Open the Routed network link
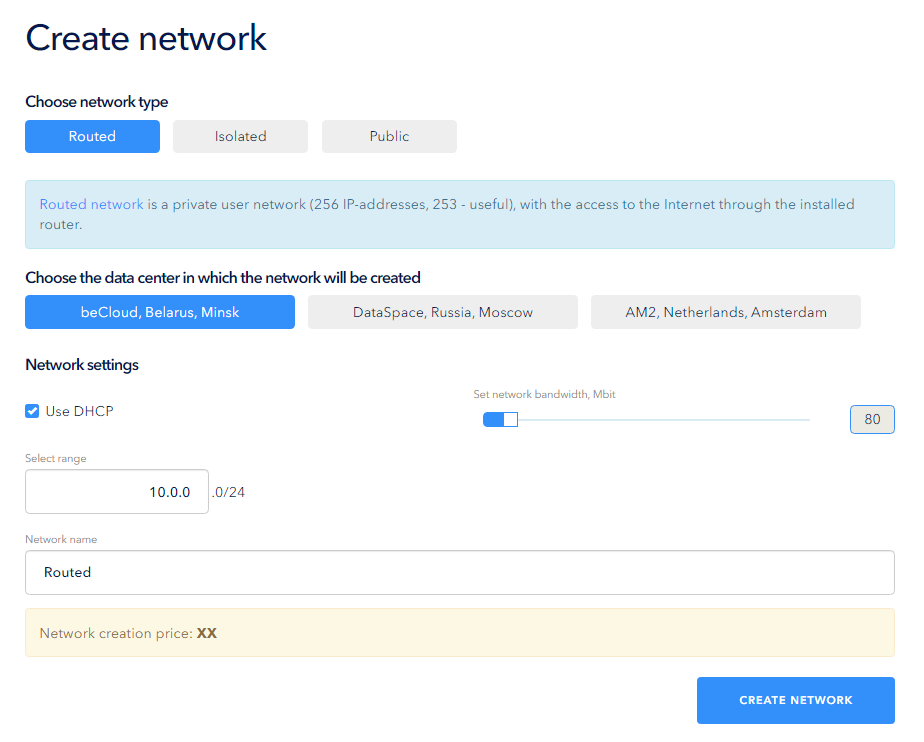Viewport: 924px width, 742px height. [x=91, y=204]
